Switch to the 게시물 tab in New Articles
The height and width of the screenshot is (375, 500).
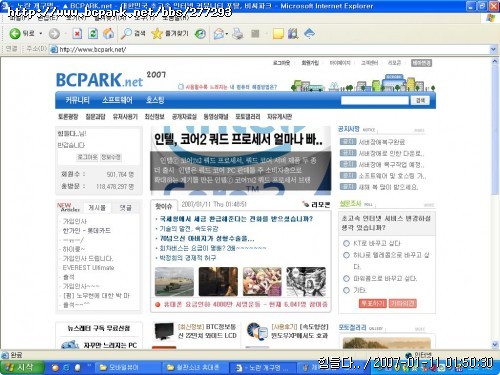coord(97,208)
